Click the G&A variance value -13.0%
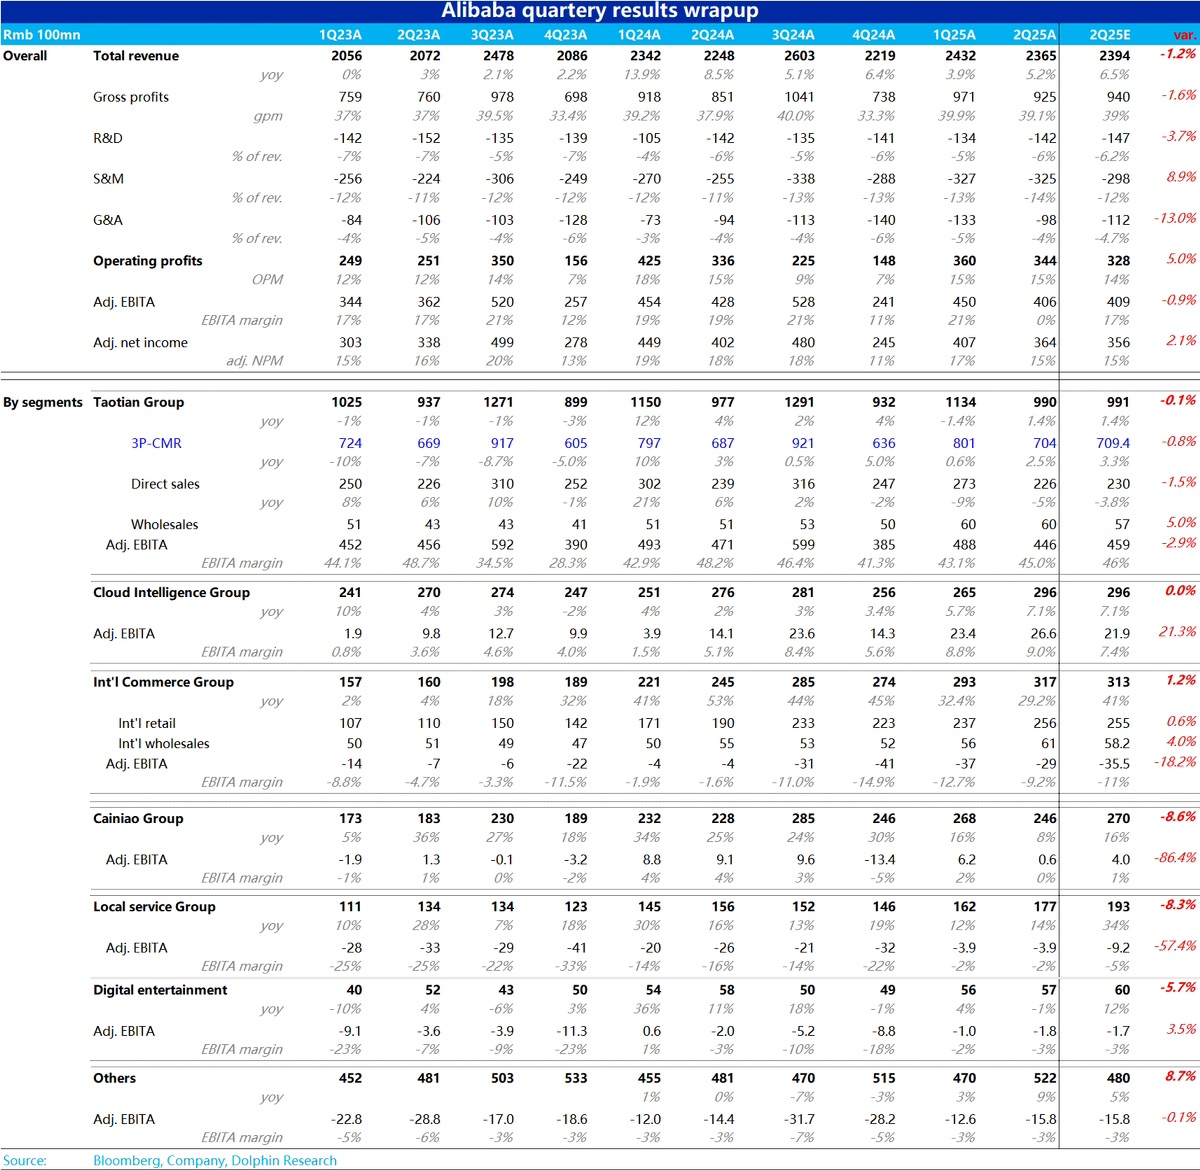This screenshot has height=1170, width=1200. point(1176,217)
